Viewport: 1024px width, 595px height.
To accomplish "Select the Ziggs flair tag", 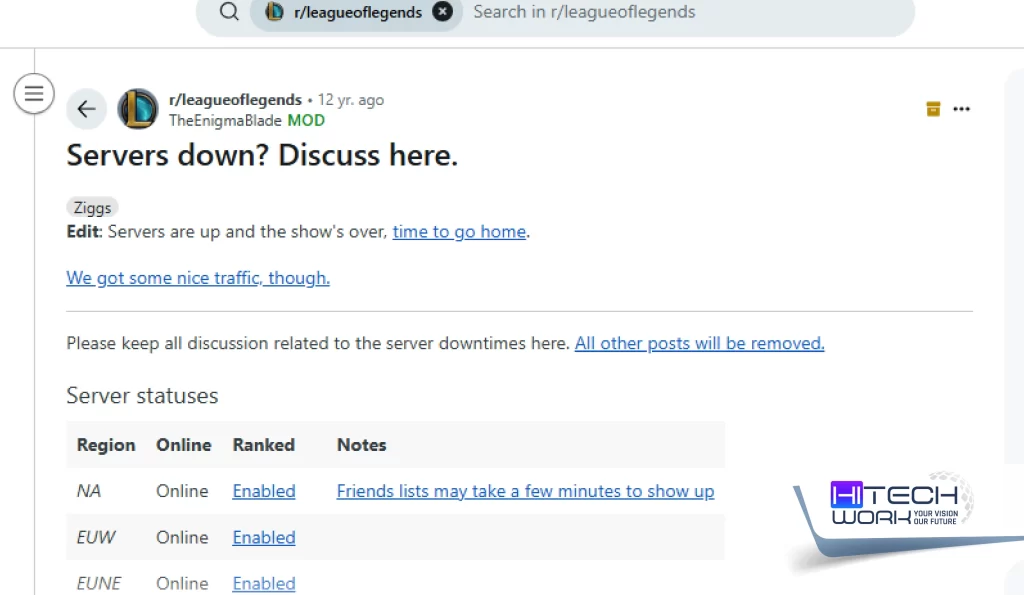I will tap(92, 208).
